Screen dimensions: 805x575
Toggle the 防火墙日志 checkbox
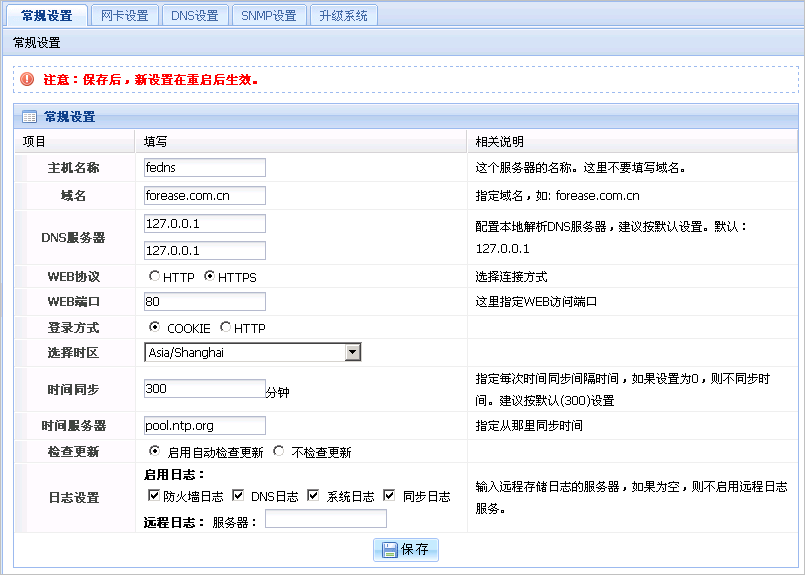click(154, 495)
